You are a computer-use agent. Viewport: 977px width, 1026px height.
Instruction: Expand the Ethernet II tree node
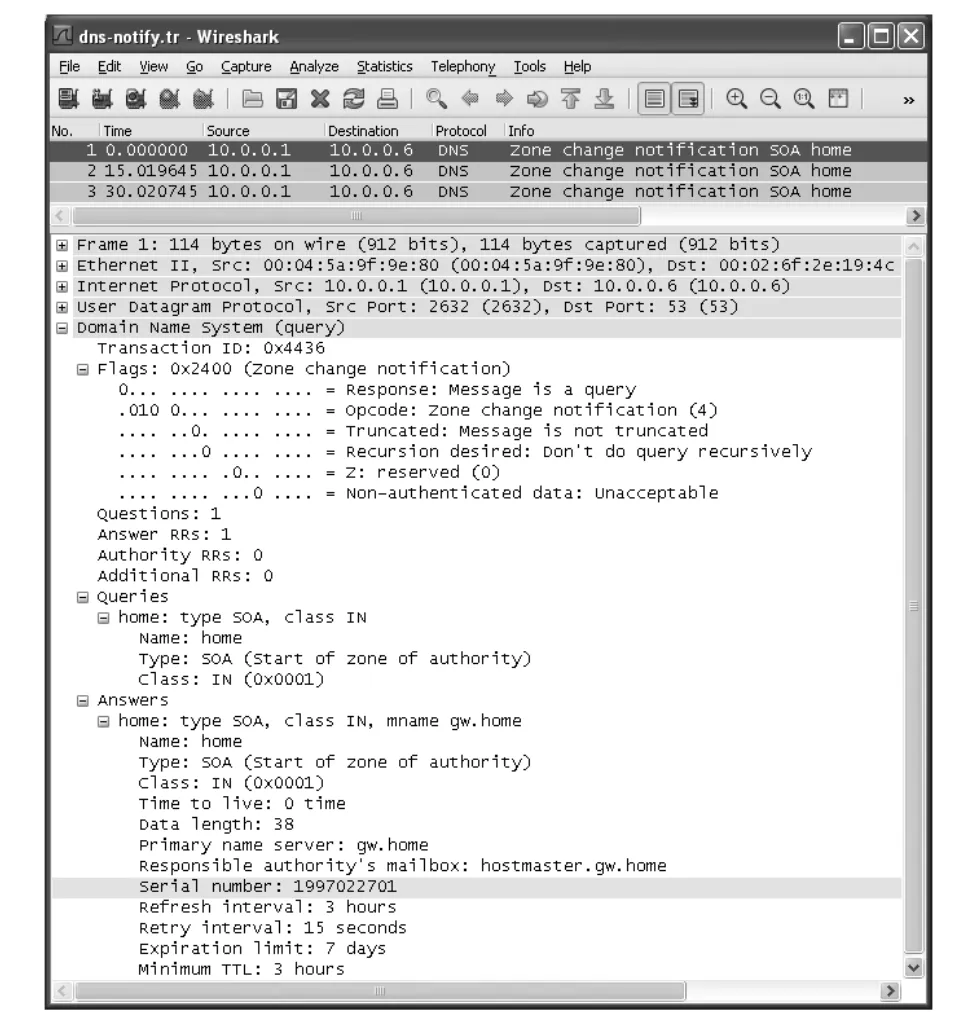coord(62,266)
